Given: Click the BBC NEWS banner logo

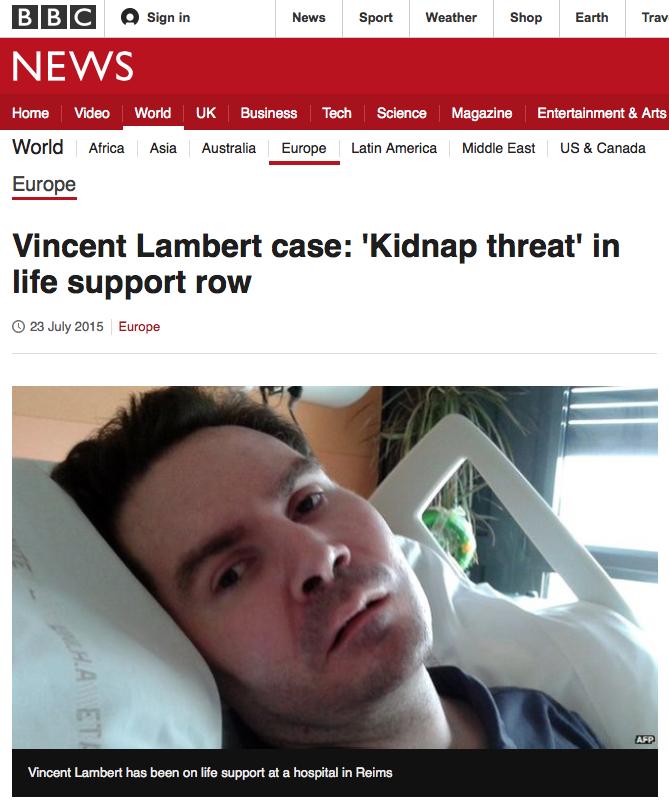Looking at the screenshot, I should [72, 66].
